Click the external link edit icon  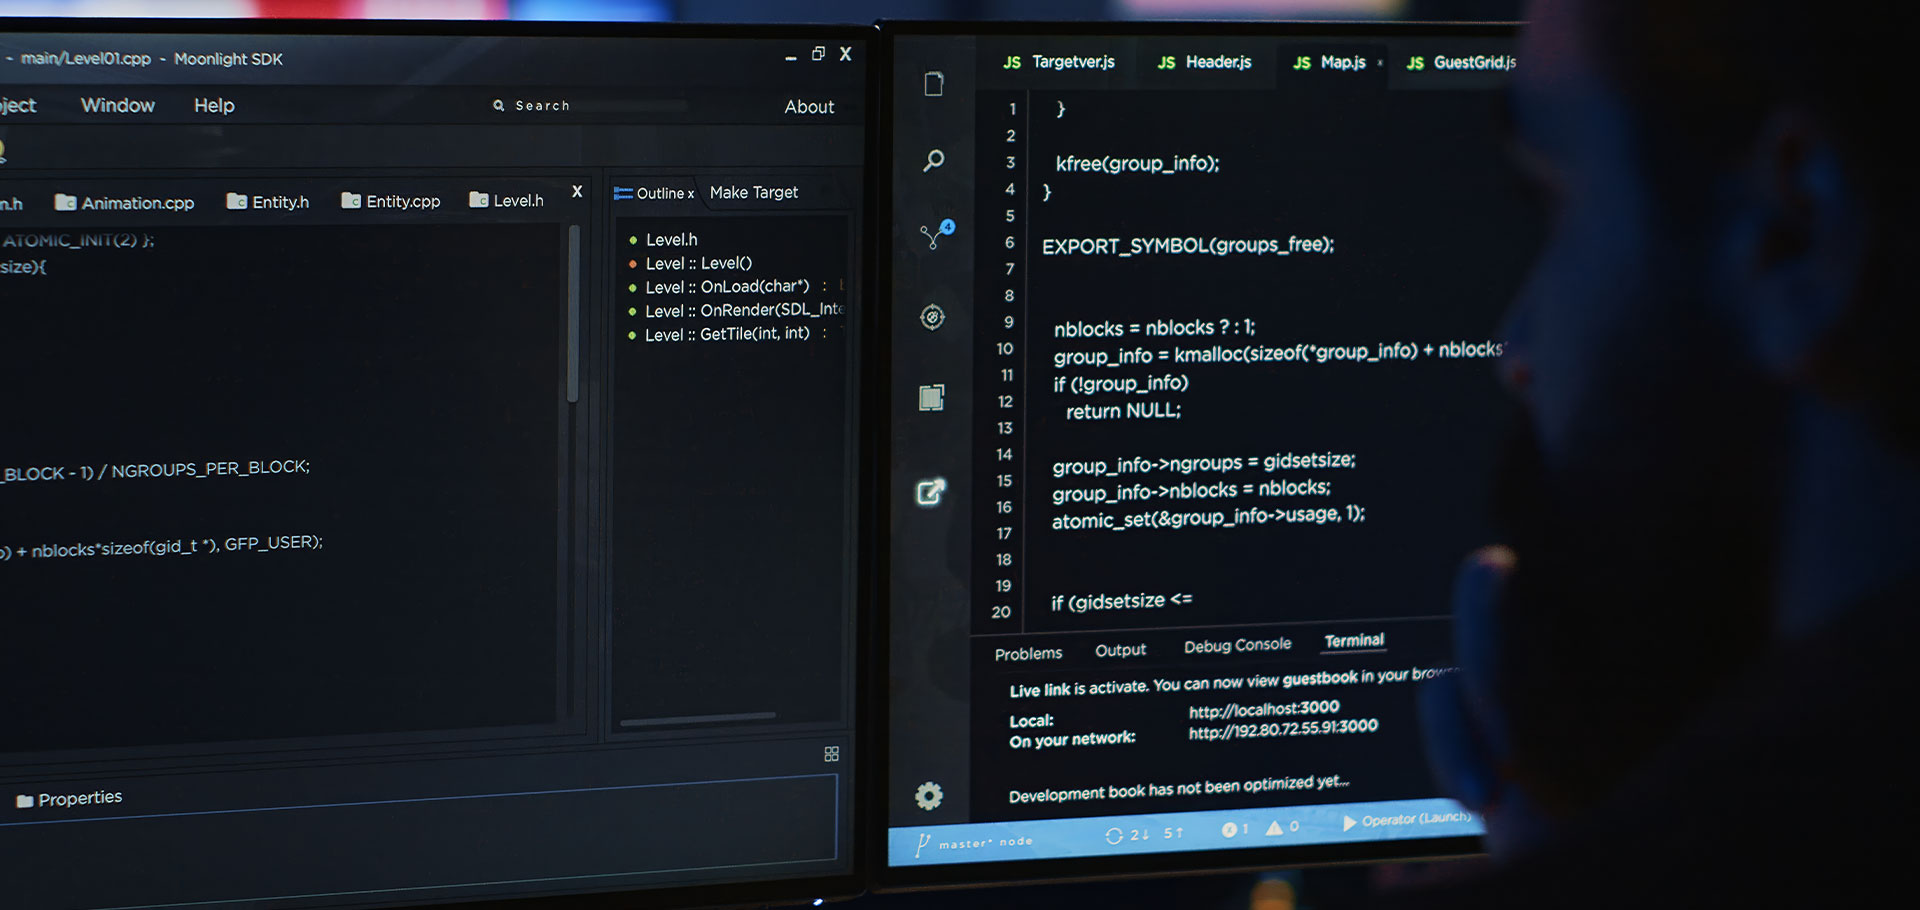pyautogui.click(x=931, y=492)
